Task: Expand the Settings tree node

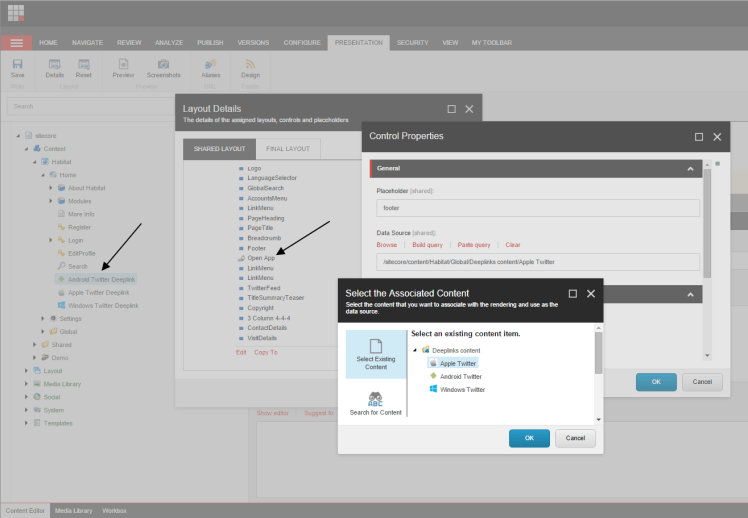Action: [x=42, y=318]
